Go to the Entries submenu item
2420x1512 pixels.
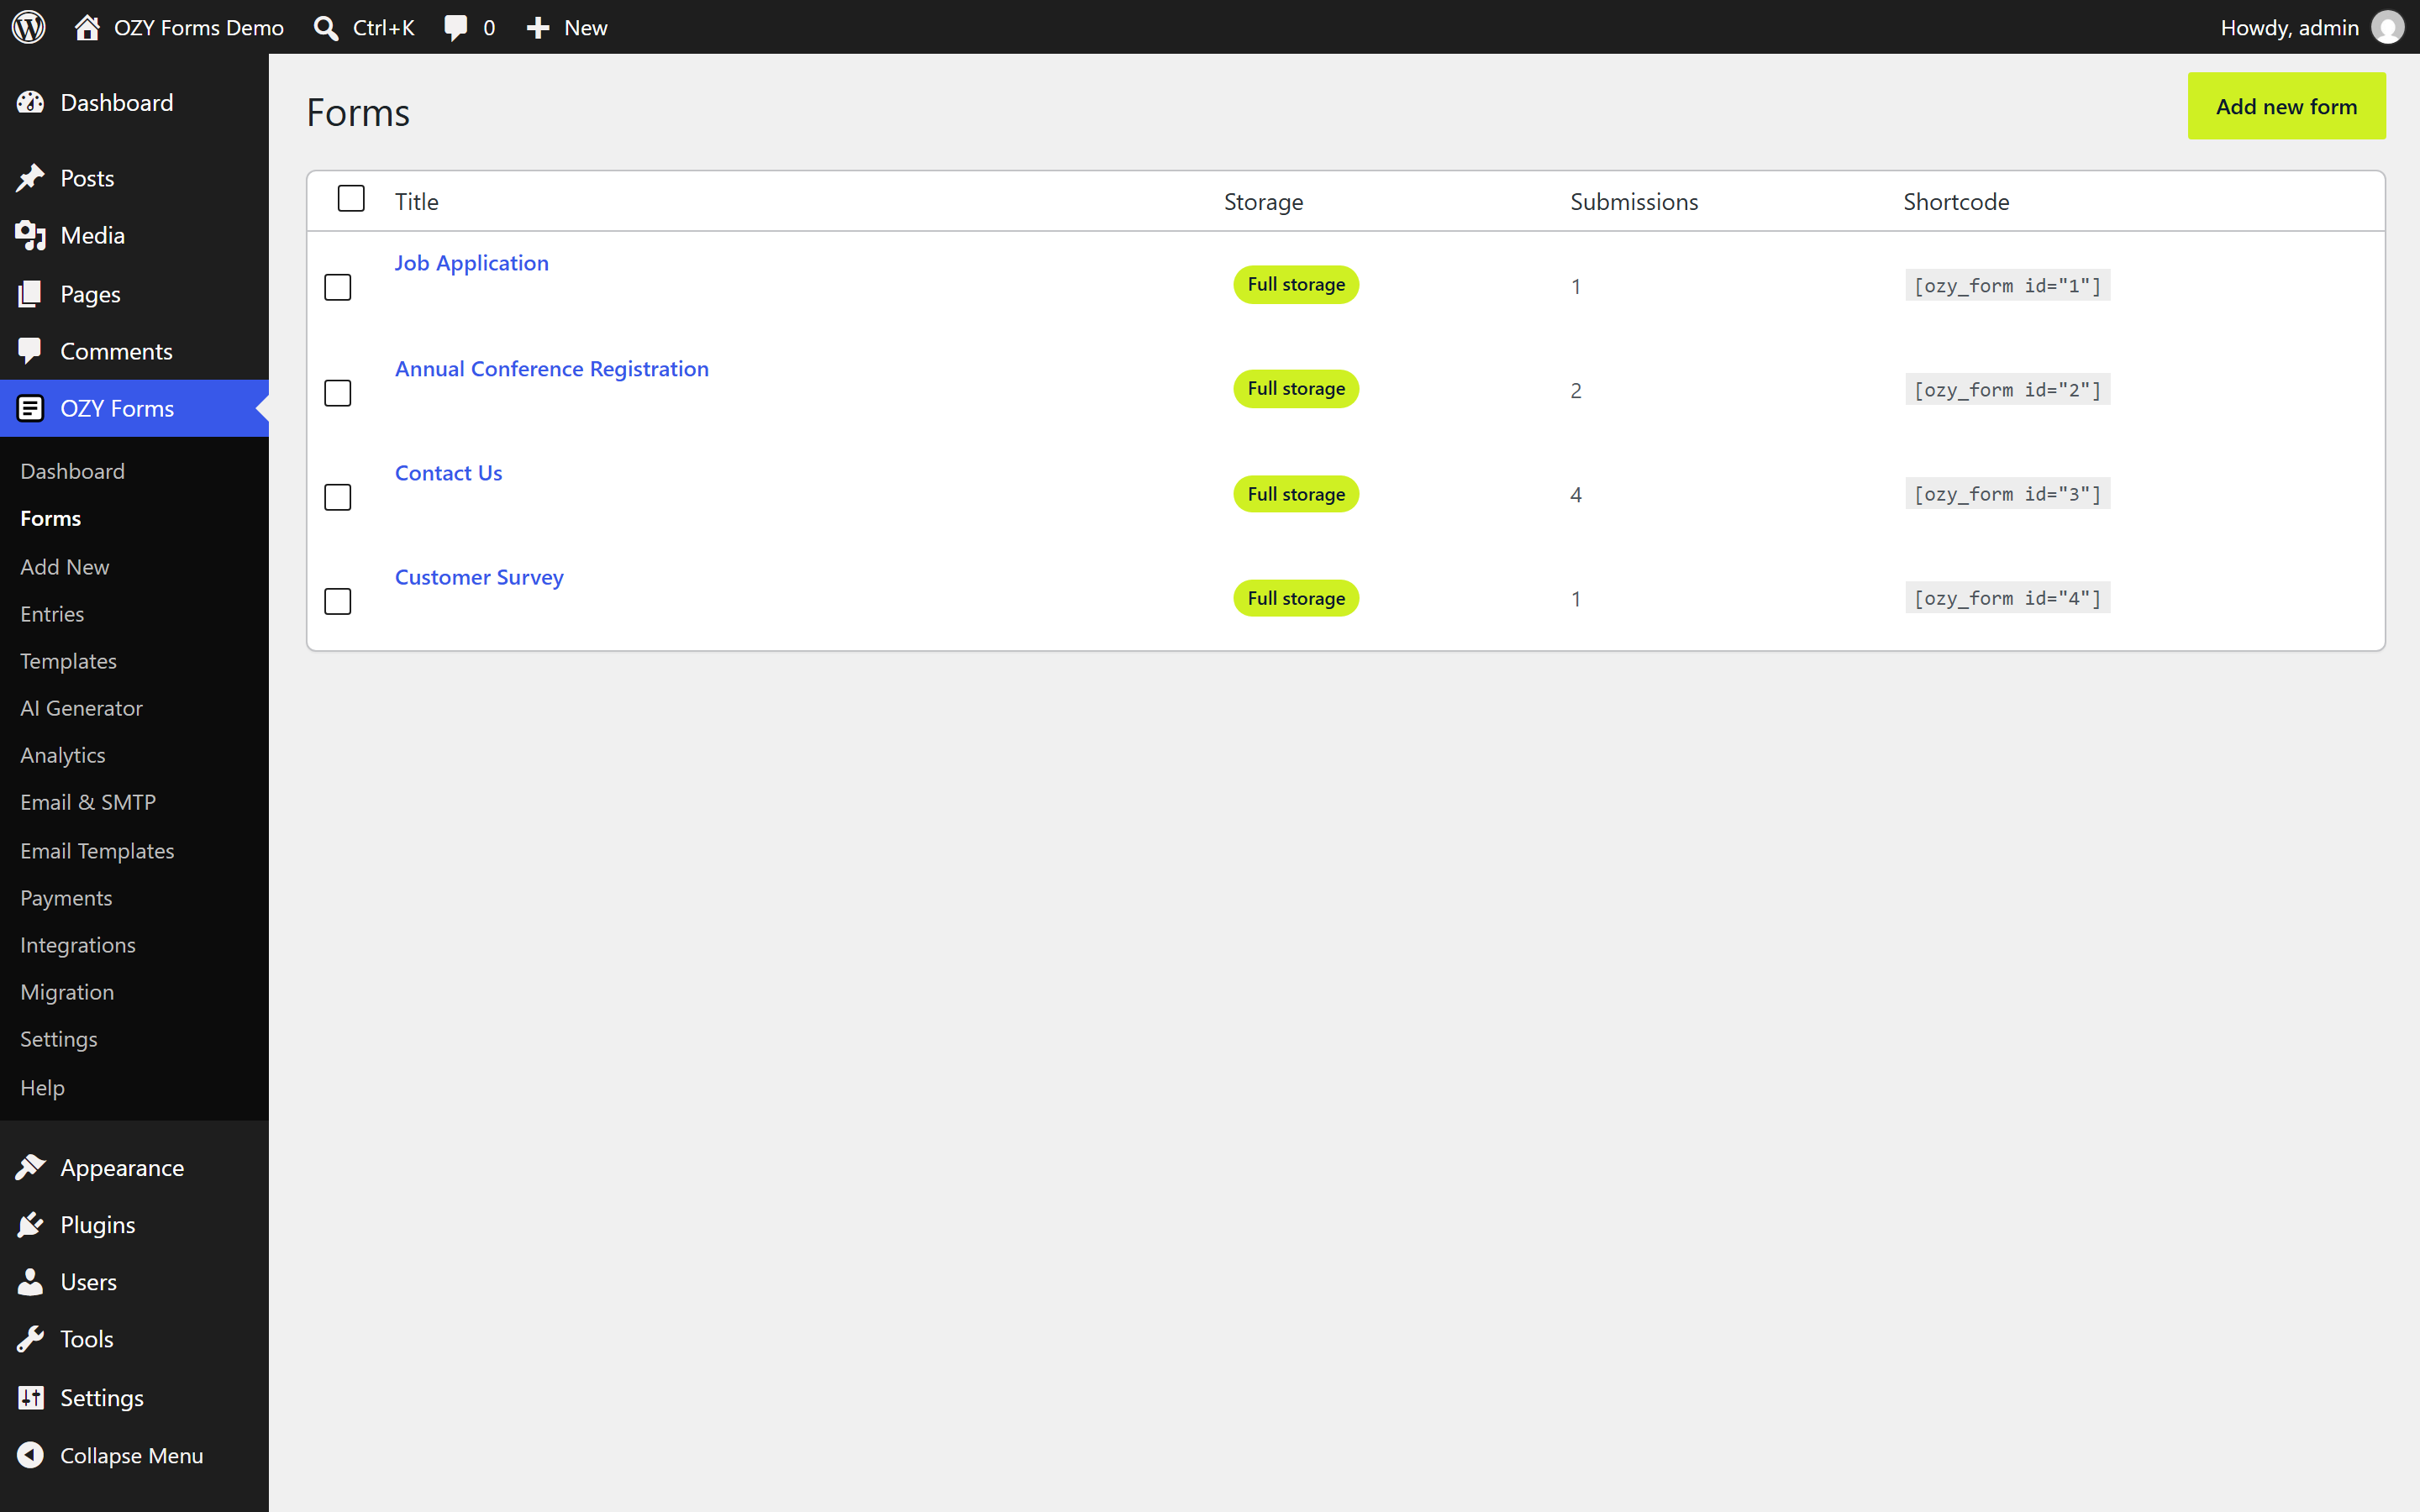[x=52, y=614]
